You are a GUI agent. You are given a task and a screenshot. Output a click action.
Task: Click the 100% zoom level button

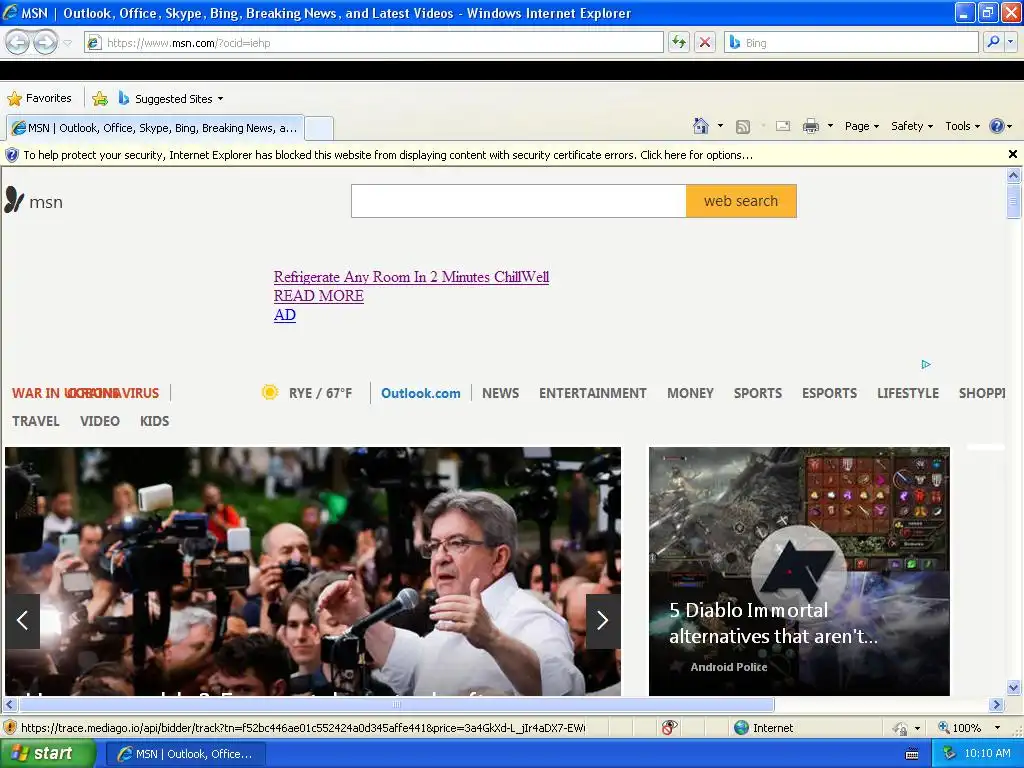pyautogui.click(x=959, y=728)
